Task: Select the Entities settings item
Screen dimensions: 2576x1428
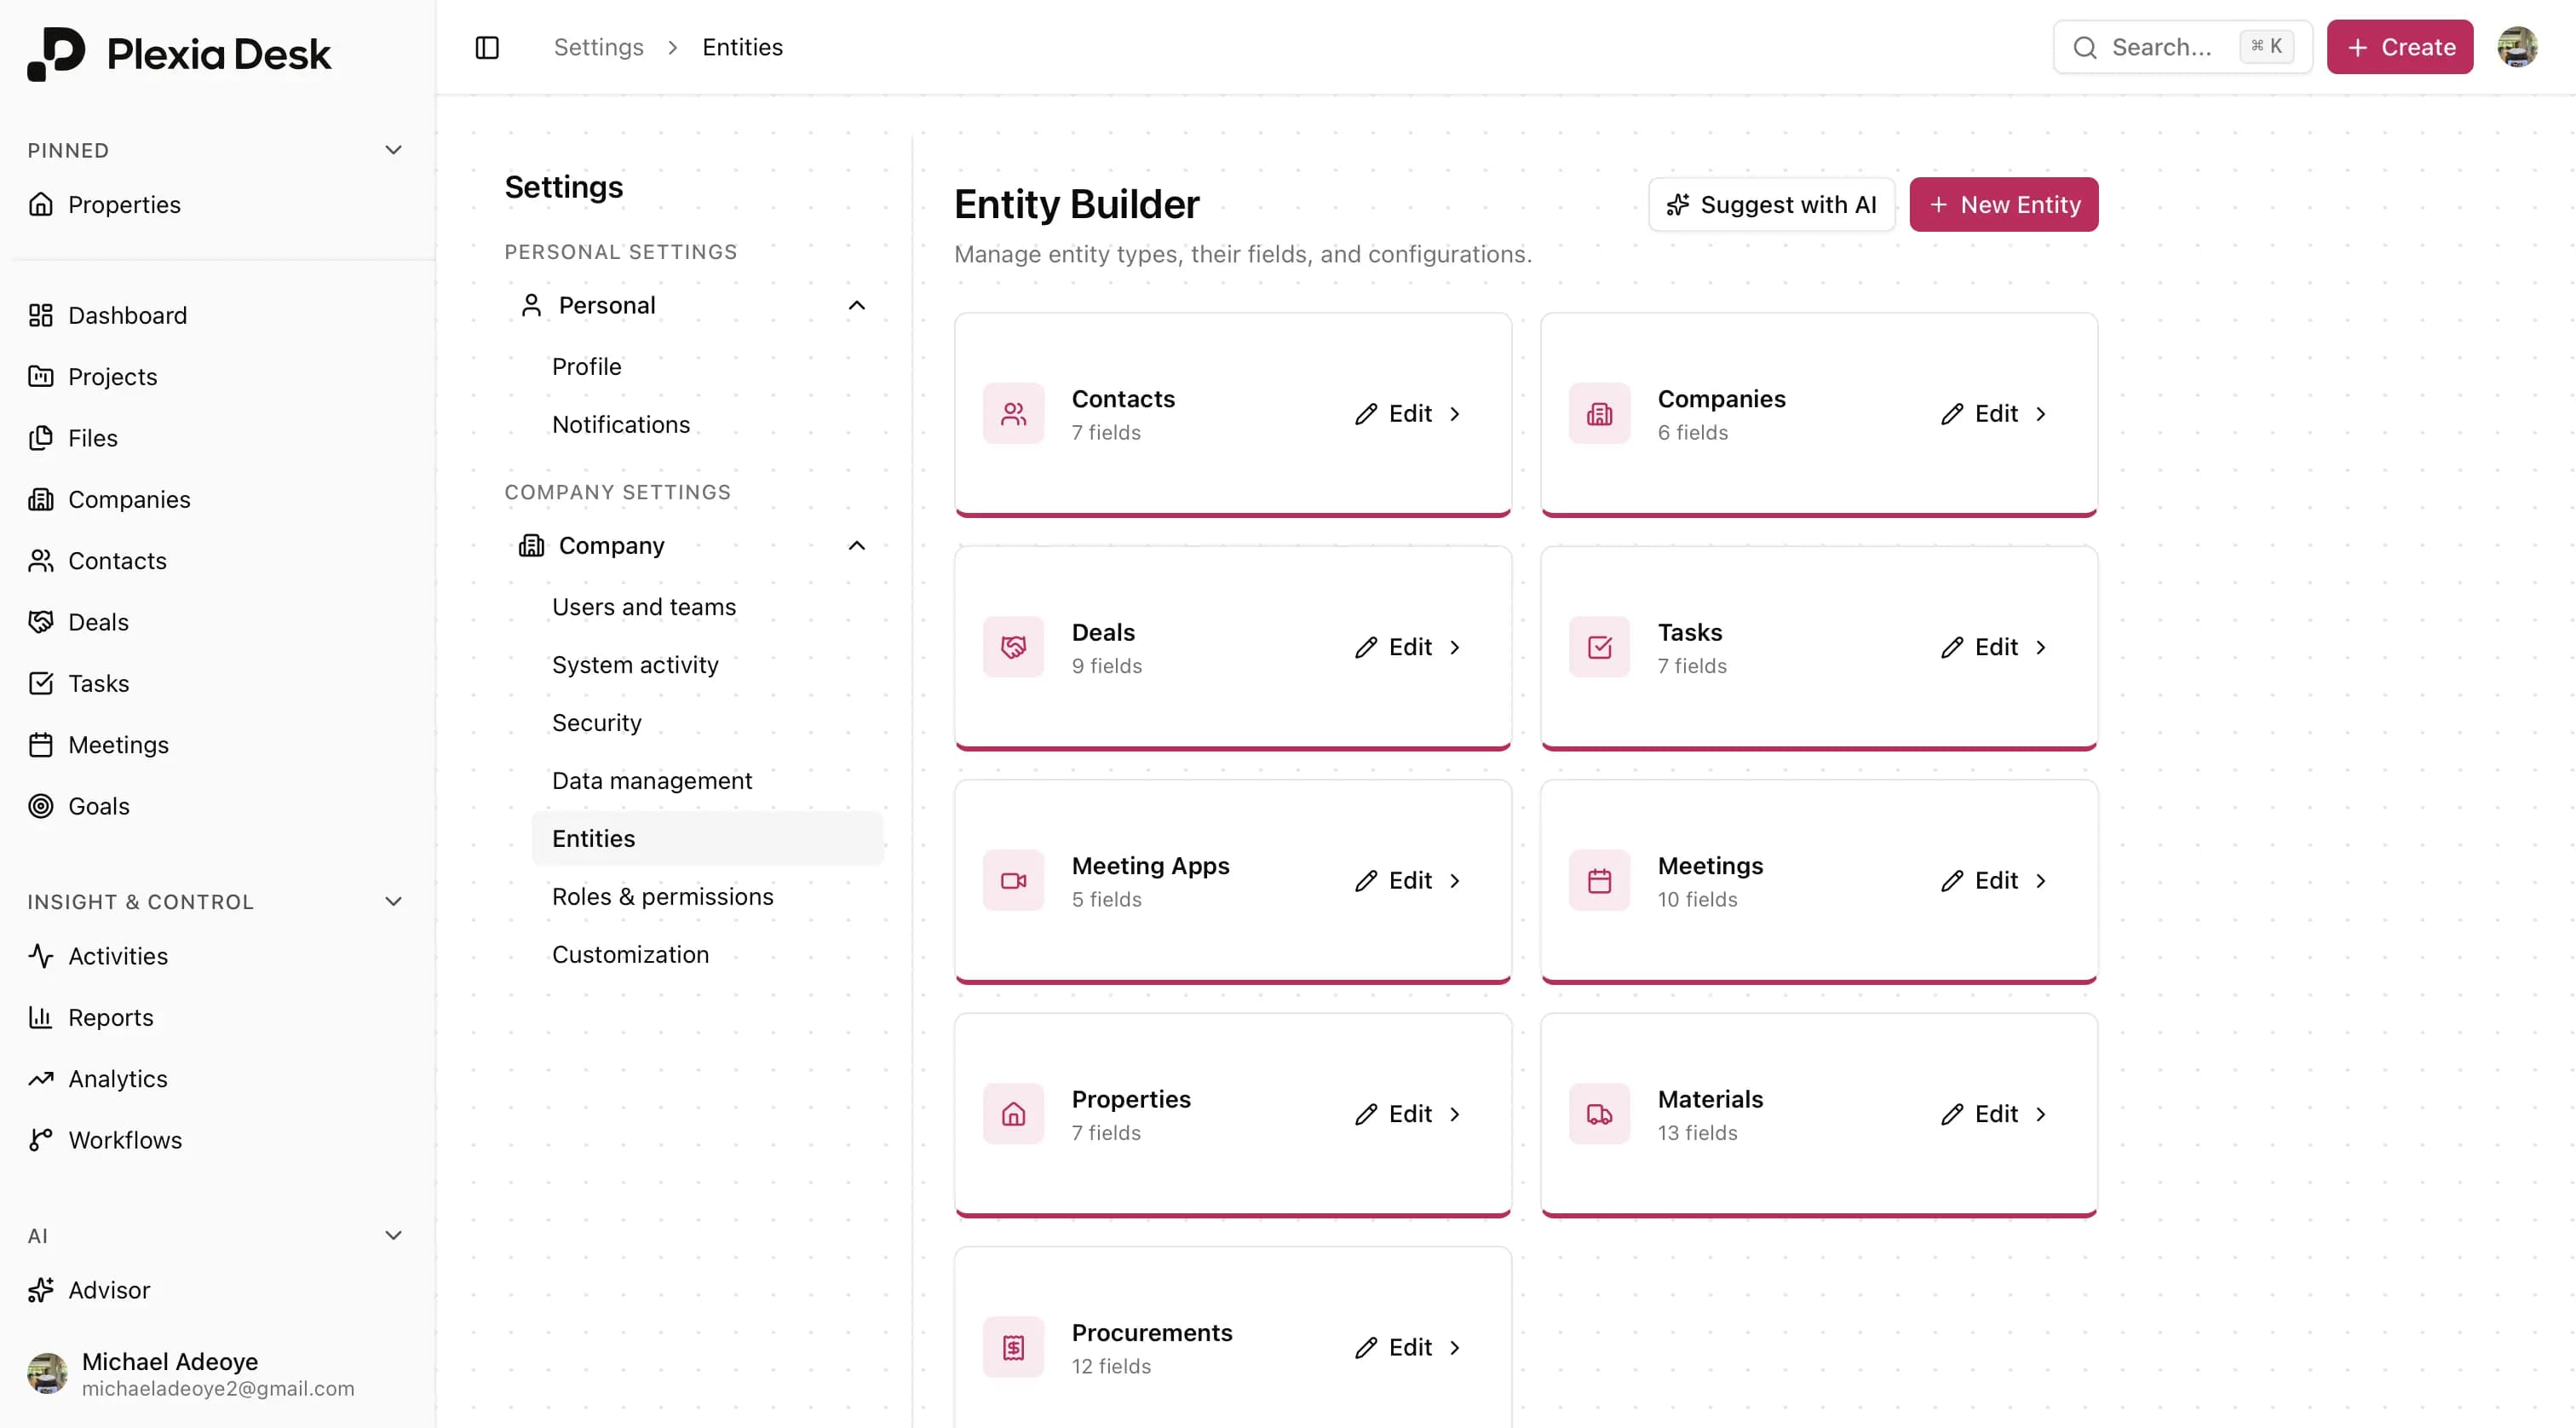Action: [x=707, y=838]
